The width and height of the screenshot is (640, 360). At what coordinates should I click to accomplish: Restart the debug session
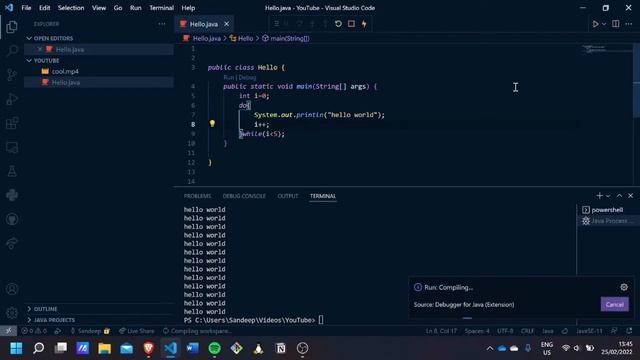click(x=338, y=24)
